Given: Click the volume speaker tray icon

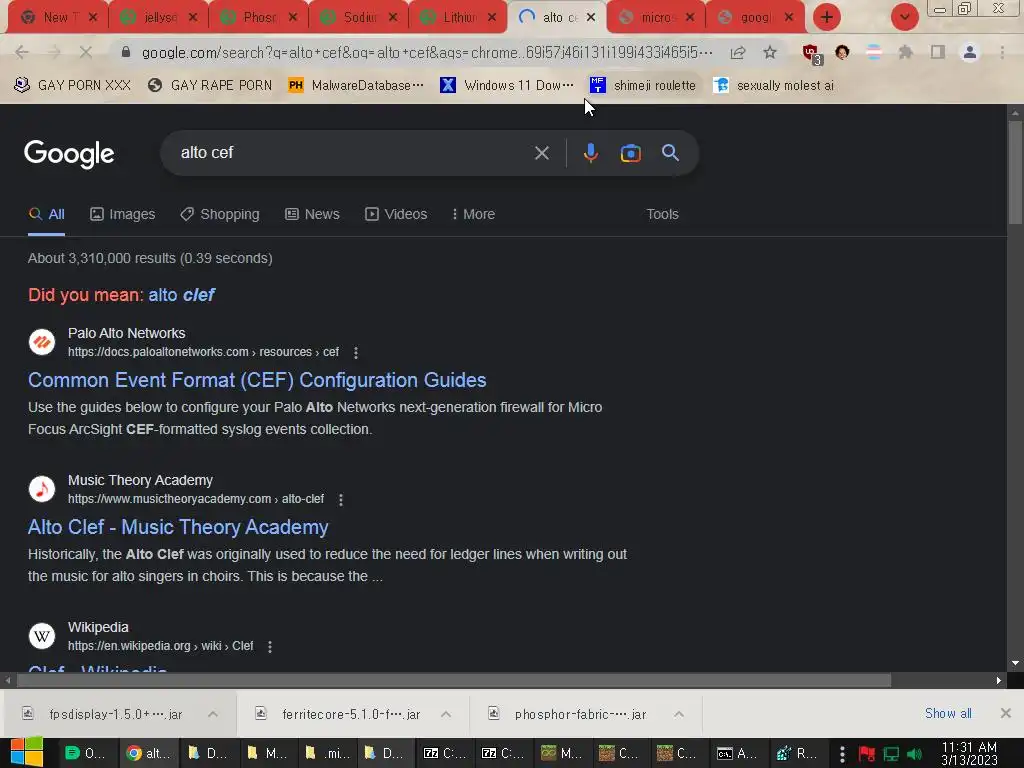Looking at the screenshot, I should click(x=914, y=754).
